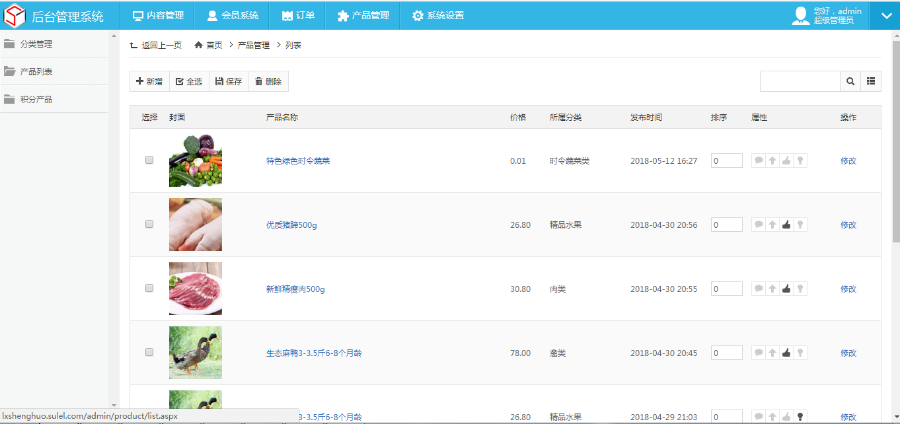Open the admin user avatar icon

tap(800, 15)
